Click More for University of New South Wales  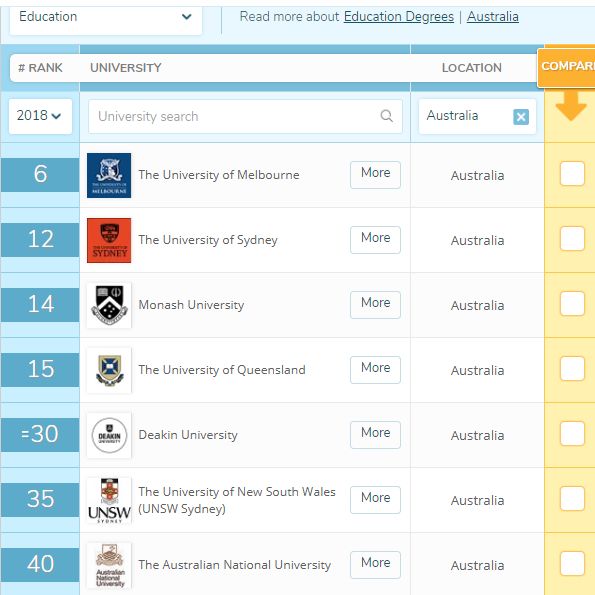pyautogui.click(x=375, y=499)
